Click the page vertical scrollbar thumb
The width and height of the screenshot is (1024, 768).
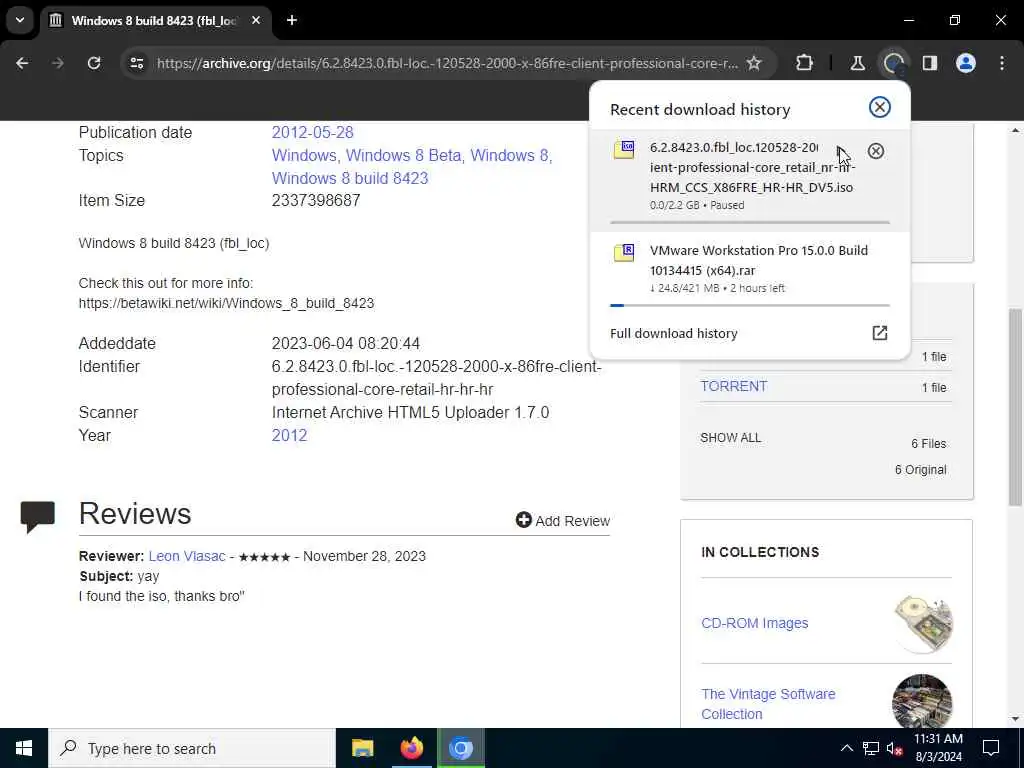pos(1015,406)
